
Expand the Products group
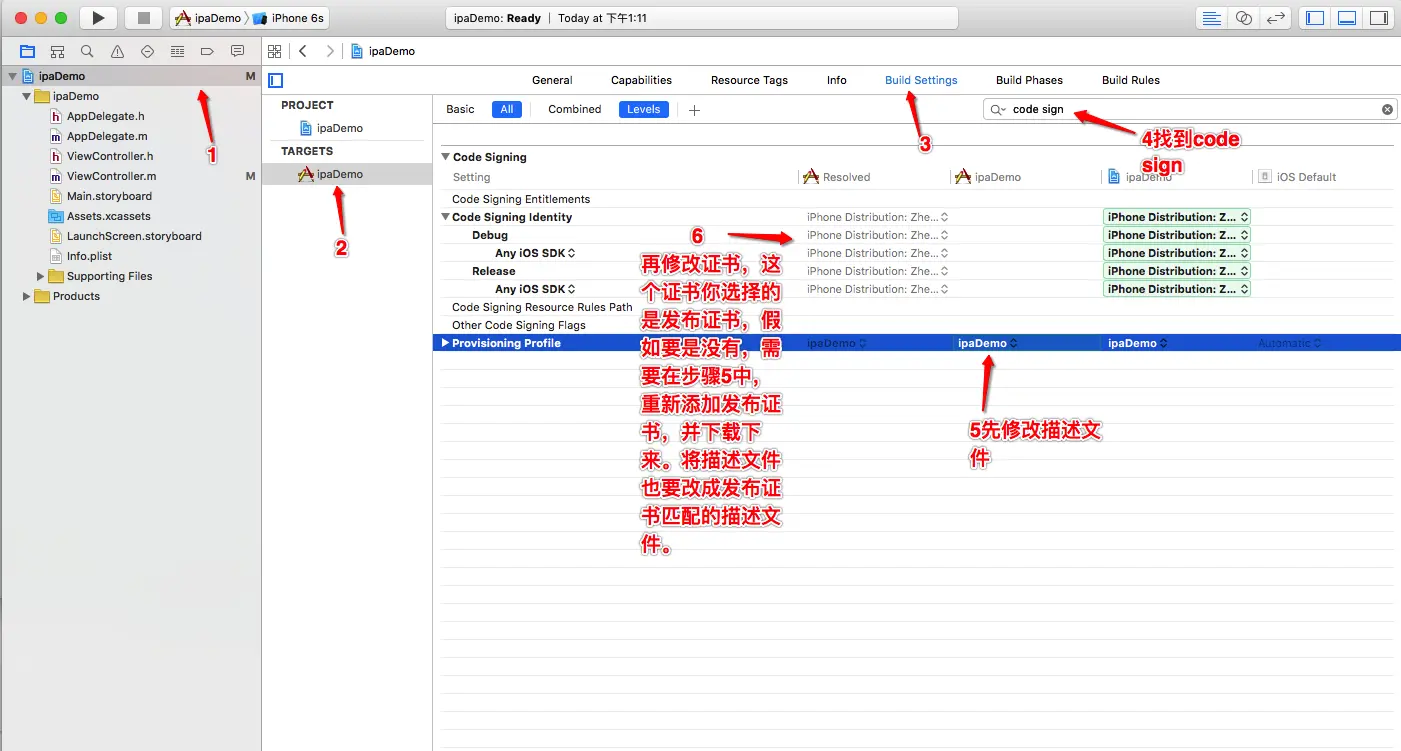coord(27,296)
